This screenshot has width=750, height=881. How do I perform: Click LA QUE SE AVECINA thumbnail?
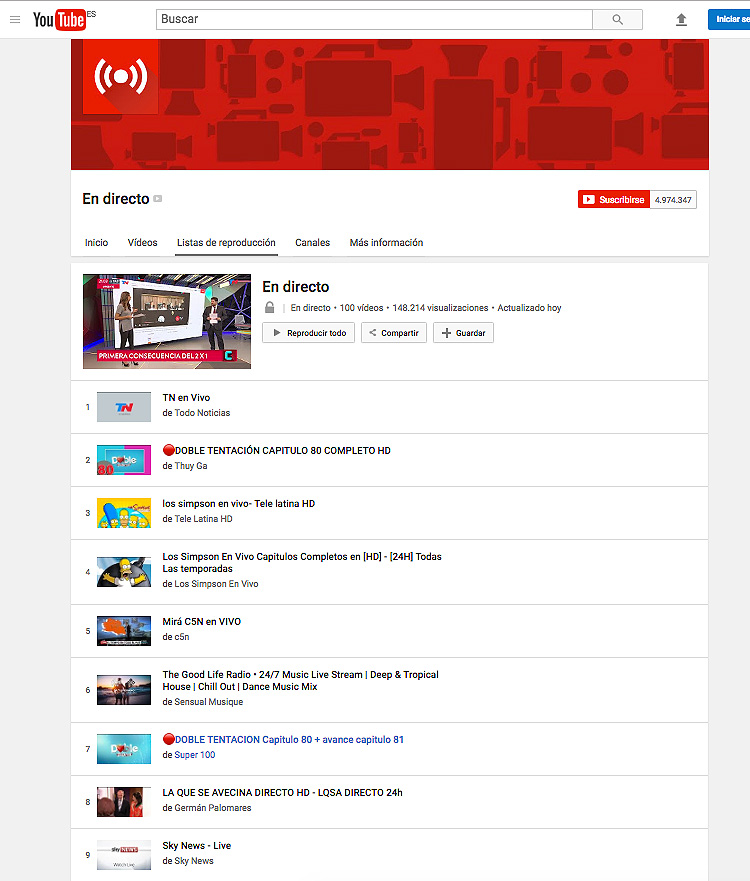pos(124,802)
